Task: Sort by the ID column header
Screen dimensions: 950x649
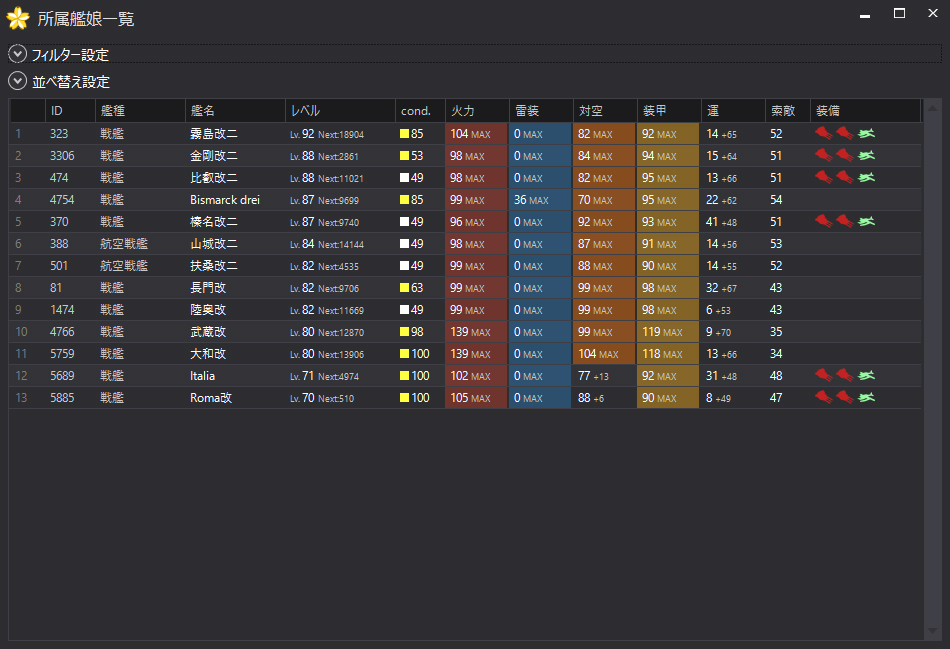Action: pos(70,111)
